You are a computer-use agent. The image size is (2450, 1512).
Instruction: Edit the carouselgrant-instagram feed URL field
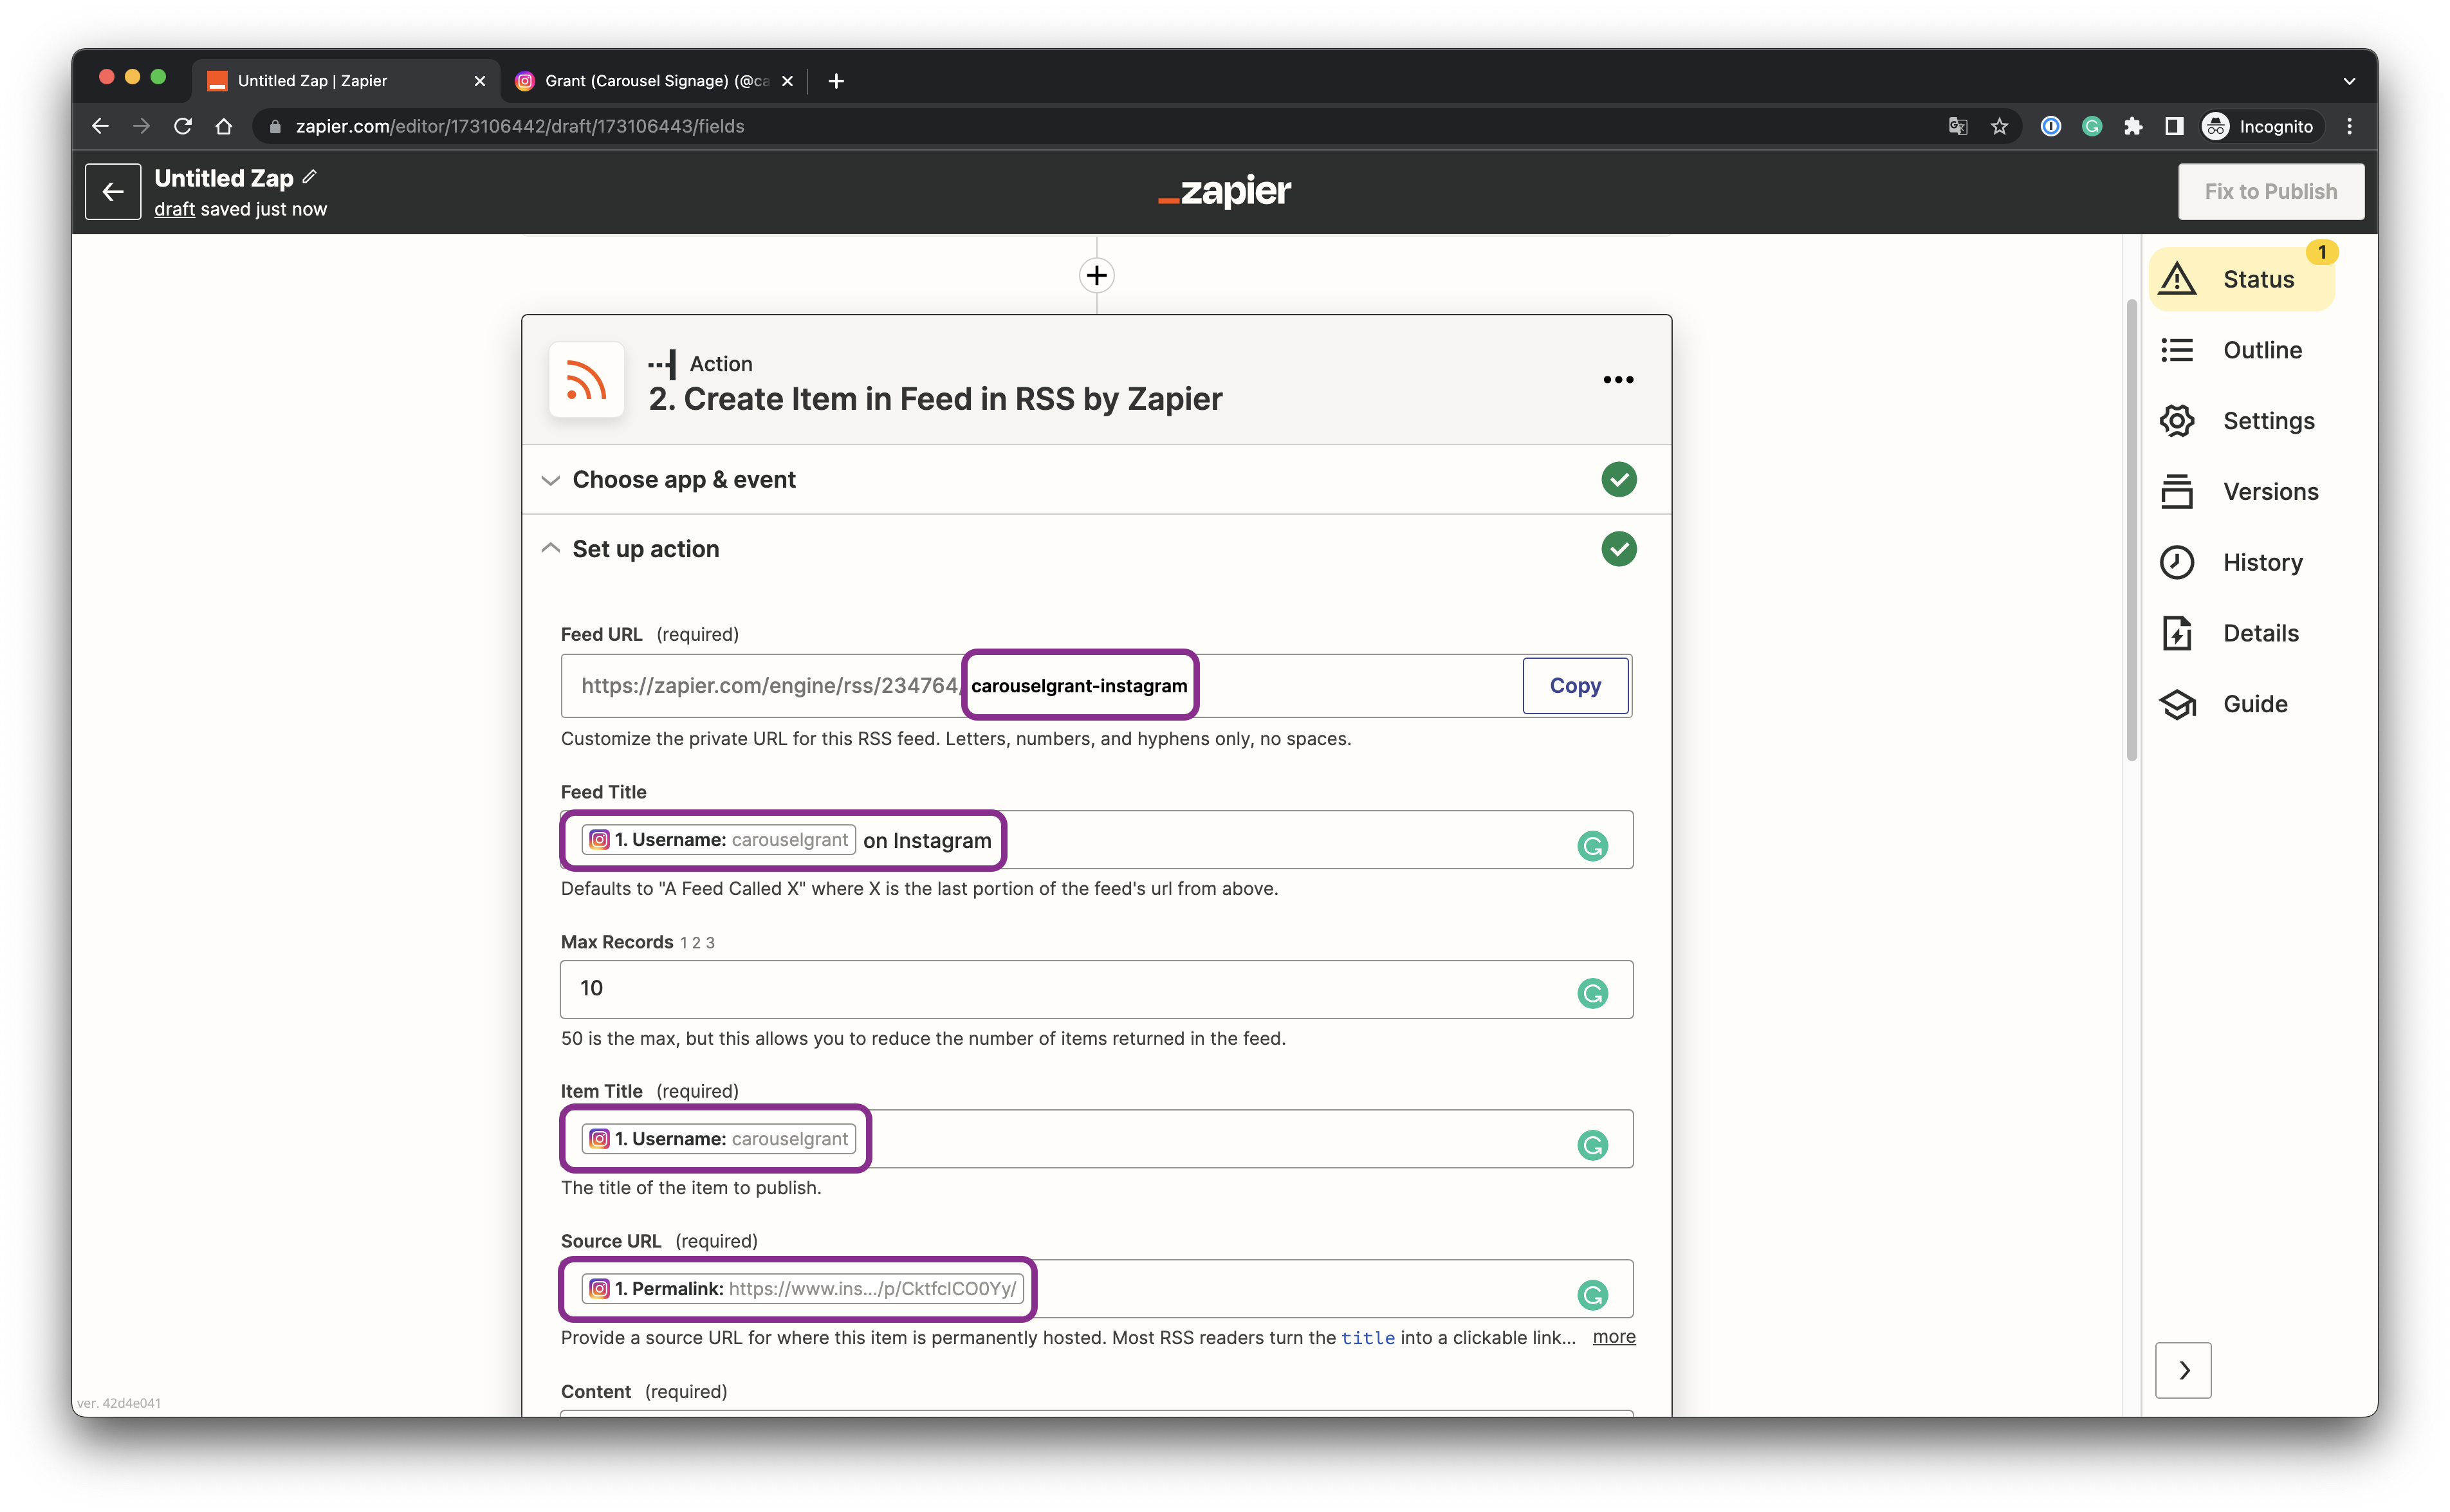click(x=1079, y=686)
